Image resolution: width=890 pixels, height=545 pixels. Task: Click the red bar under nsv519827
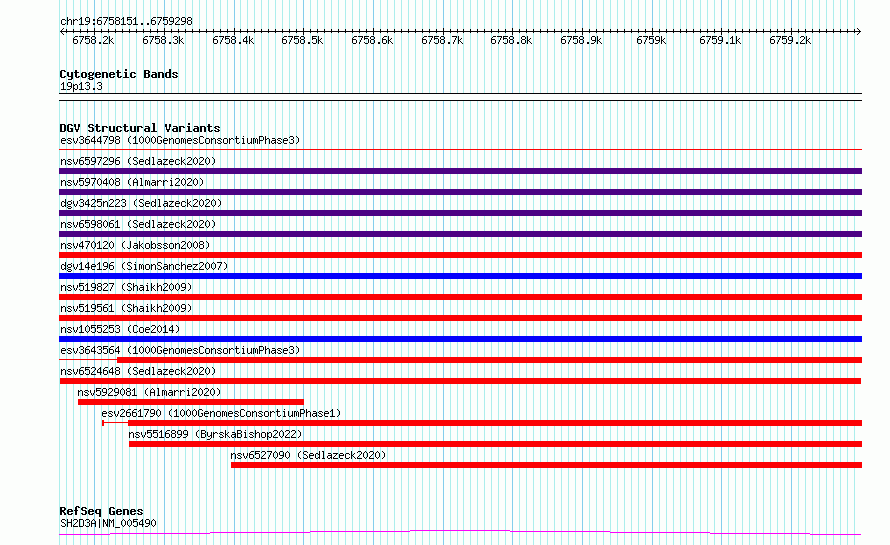tap(460, 297)
